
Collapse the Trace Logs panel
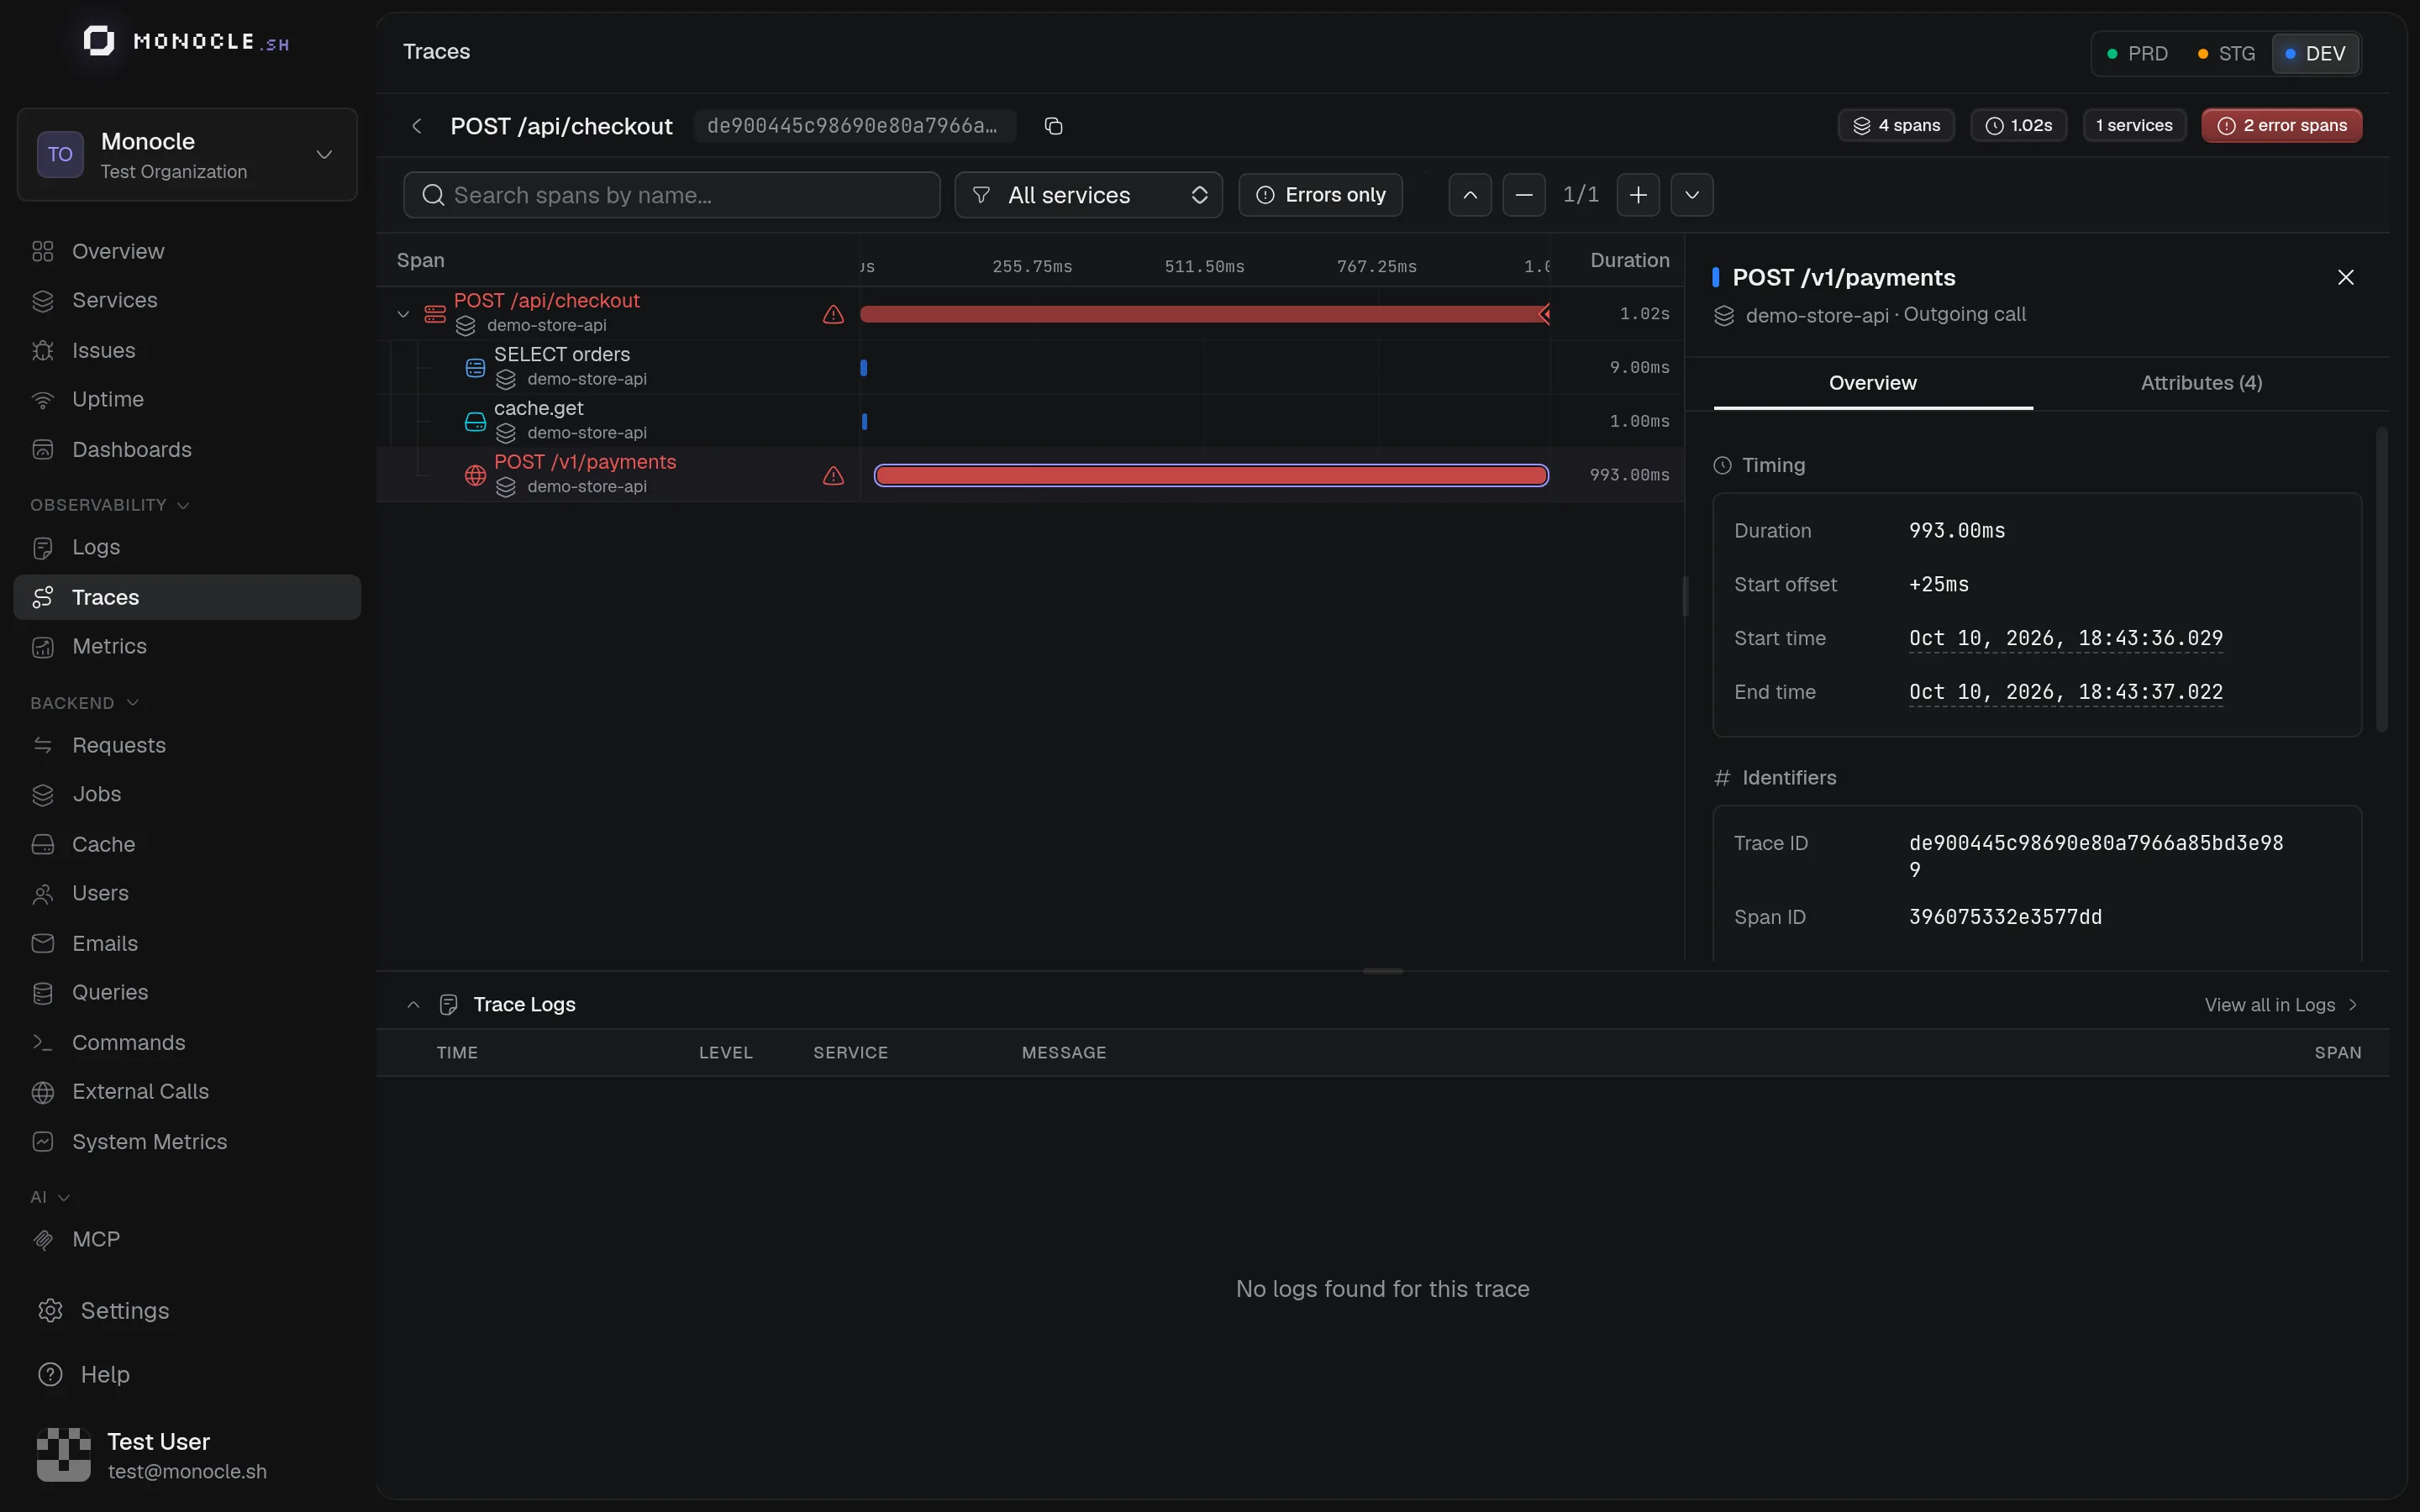tap(413, 1005)
